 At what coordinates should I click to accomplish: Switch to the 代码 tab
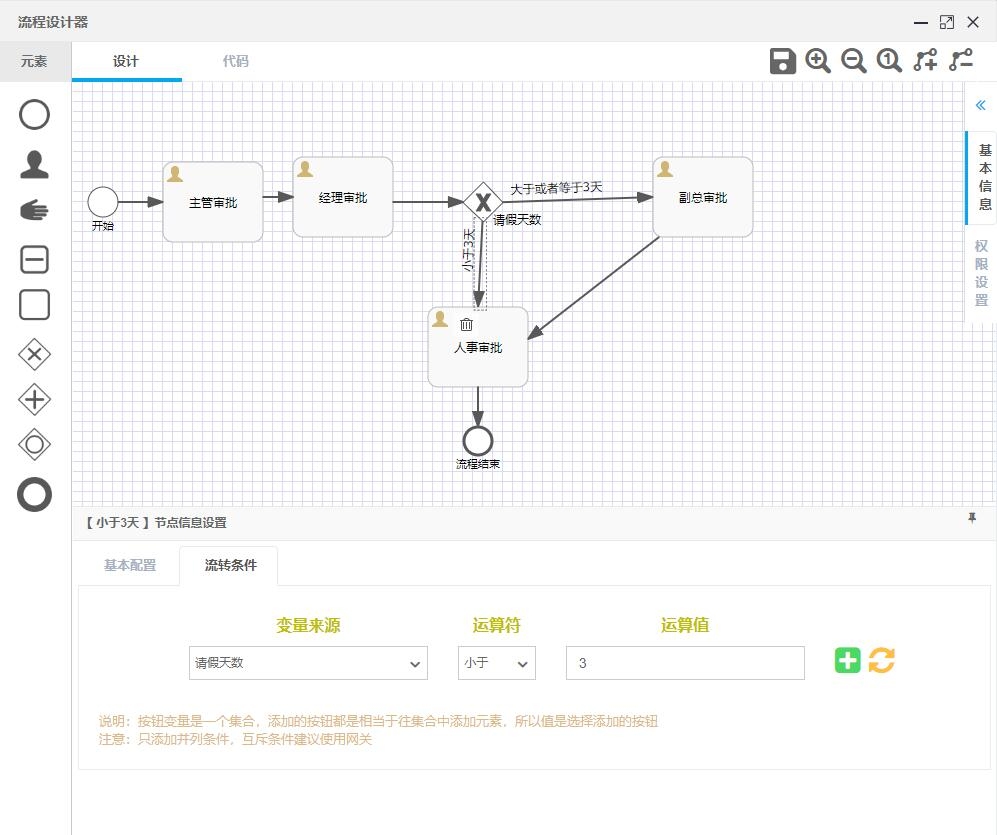(x=235, y=60)
